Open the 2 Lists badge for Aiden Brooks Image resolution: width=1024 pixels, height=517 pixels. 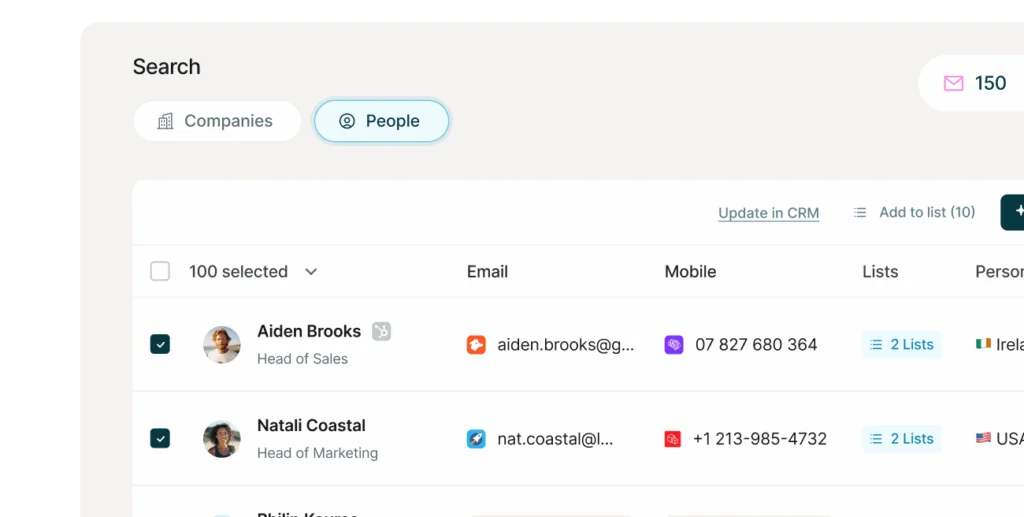(x=902, y=344)
